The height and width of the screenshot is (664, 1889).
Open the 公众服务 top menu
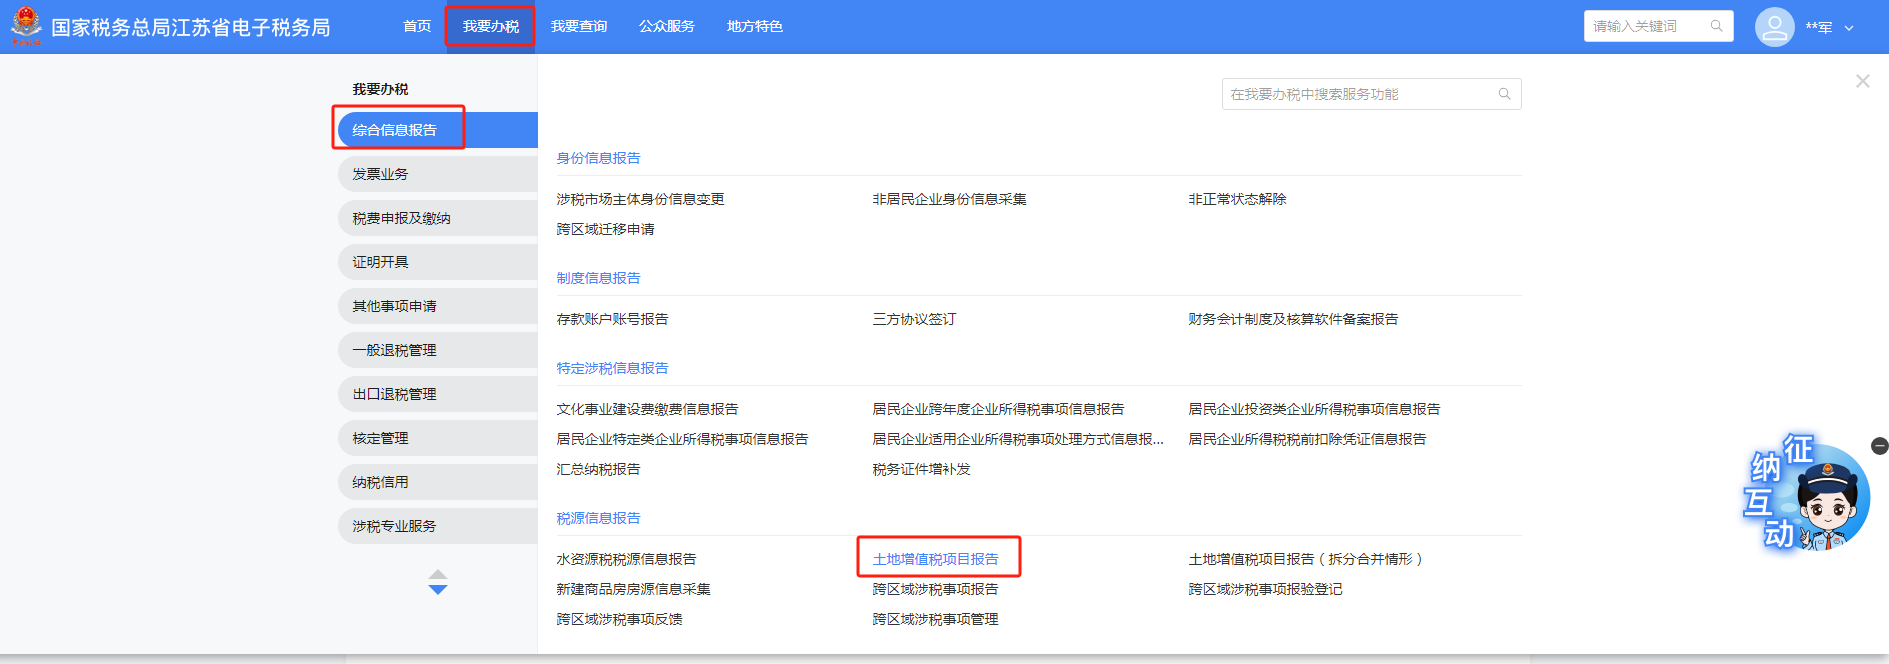[x=667, y=26]
